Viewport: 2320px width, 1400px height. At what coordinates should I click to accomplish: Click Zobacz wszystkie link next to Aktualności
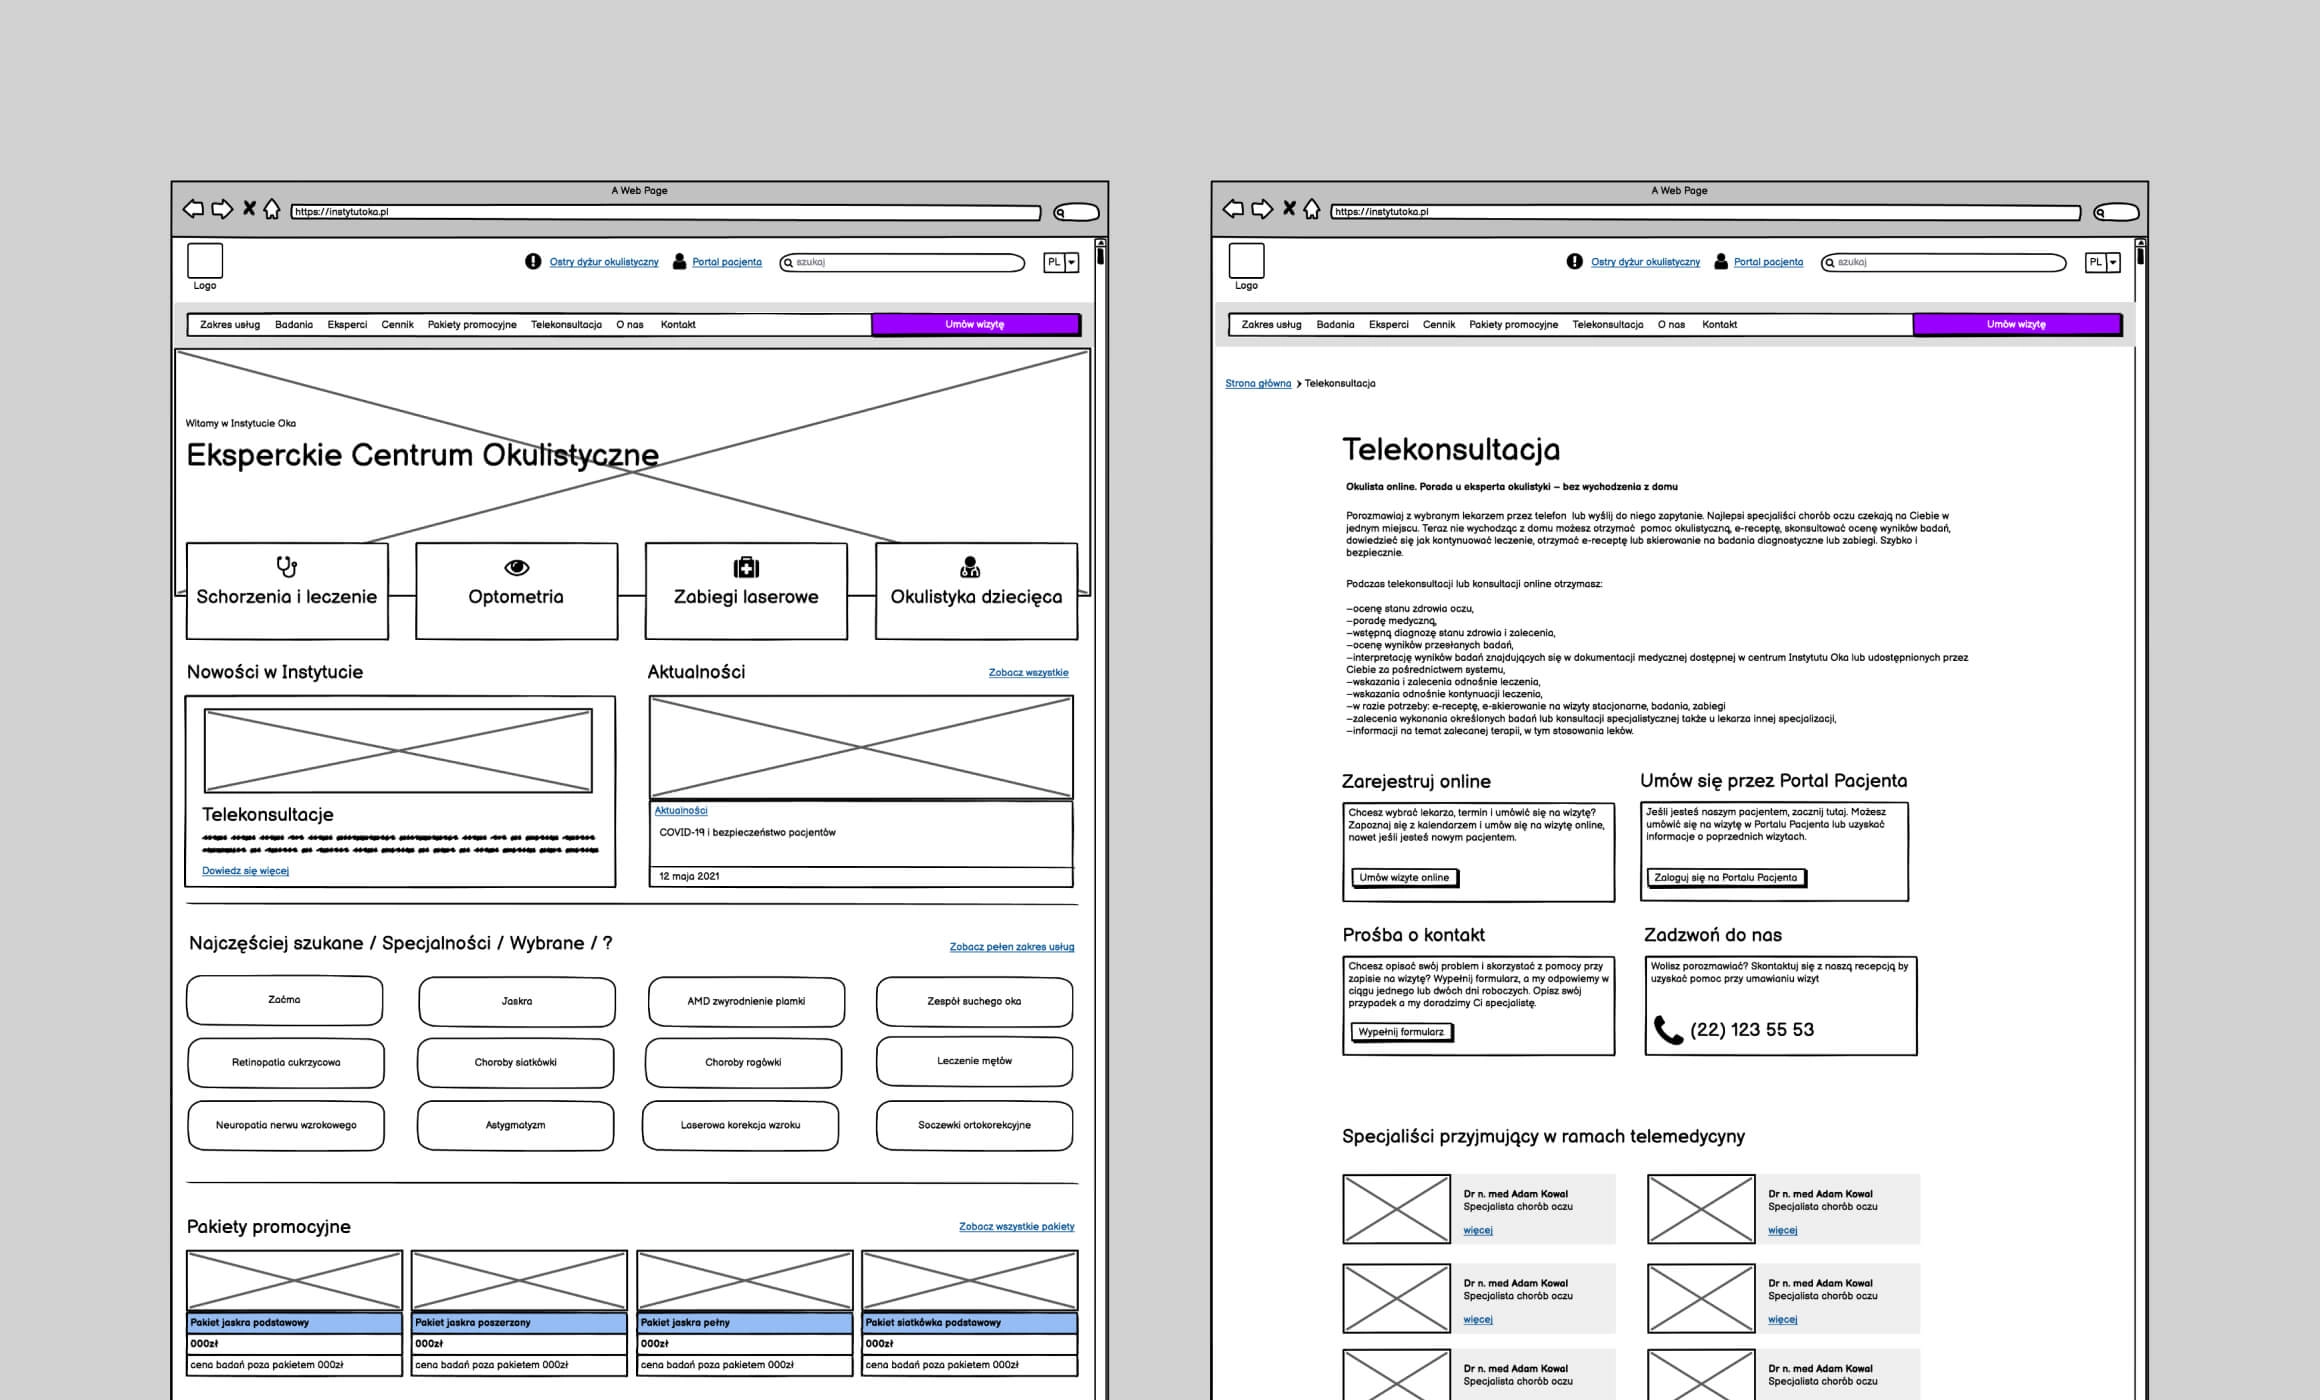(x=1028, y=672)
